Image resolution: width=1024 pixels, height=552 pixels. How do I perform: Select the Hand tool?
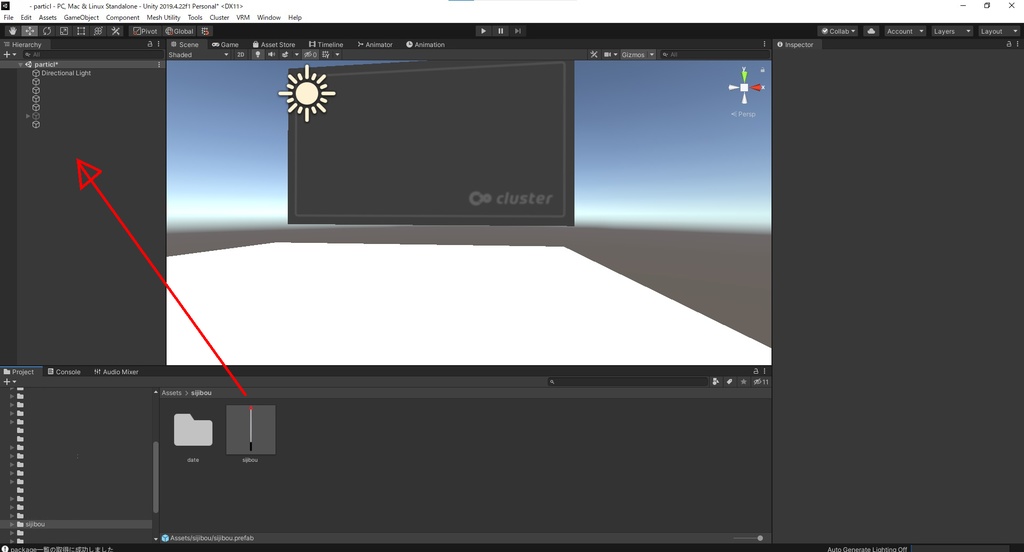12,31
